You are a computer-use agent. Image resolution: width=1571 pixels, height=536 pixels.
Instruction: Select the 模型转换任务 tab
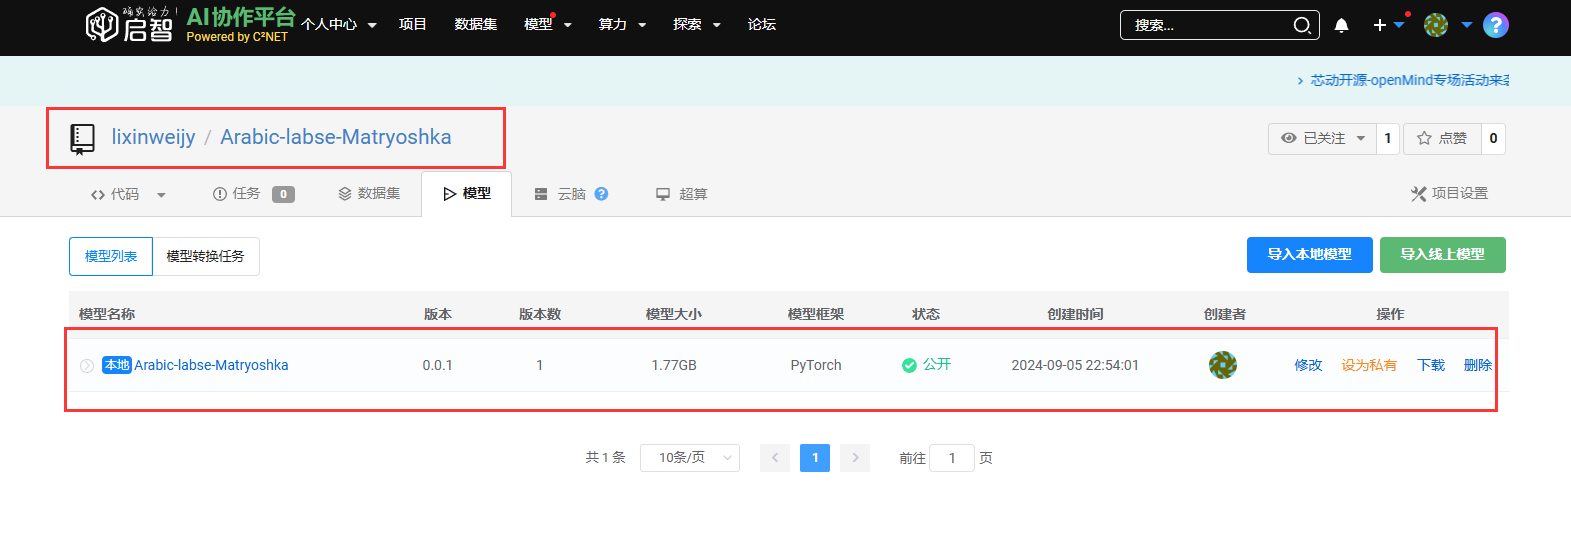205,256
